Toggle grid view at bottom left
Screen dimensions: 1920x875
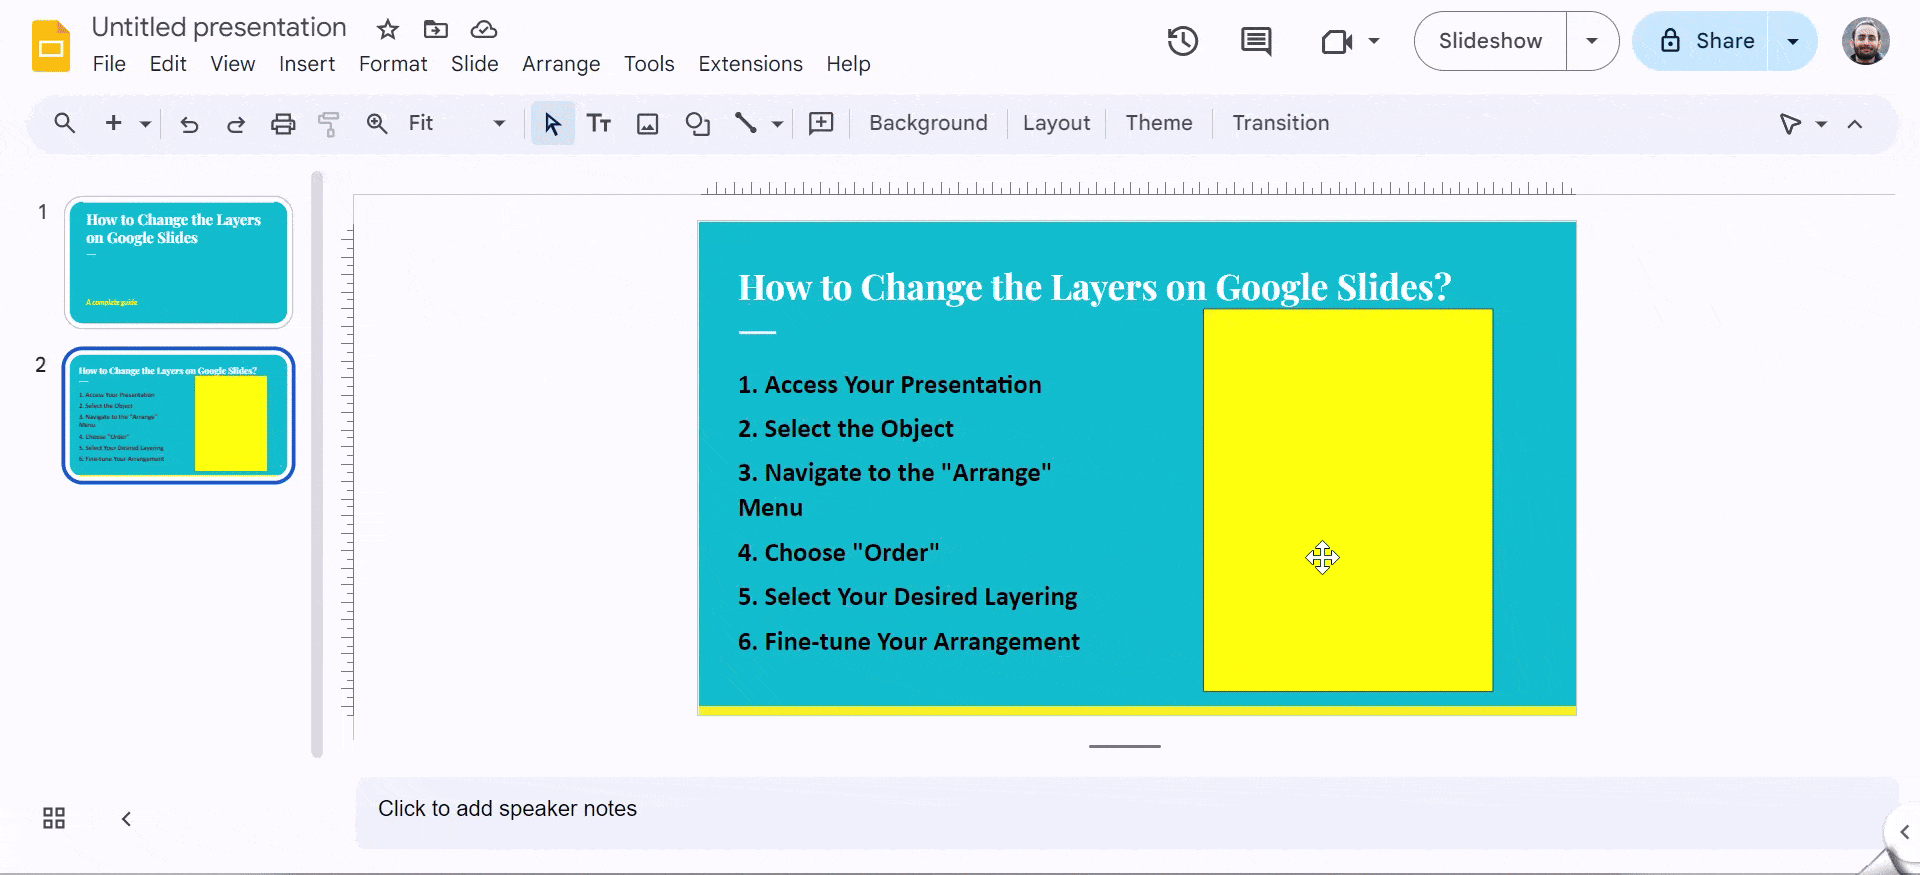(54, 818)
